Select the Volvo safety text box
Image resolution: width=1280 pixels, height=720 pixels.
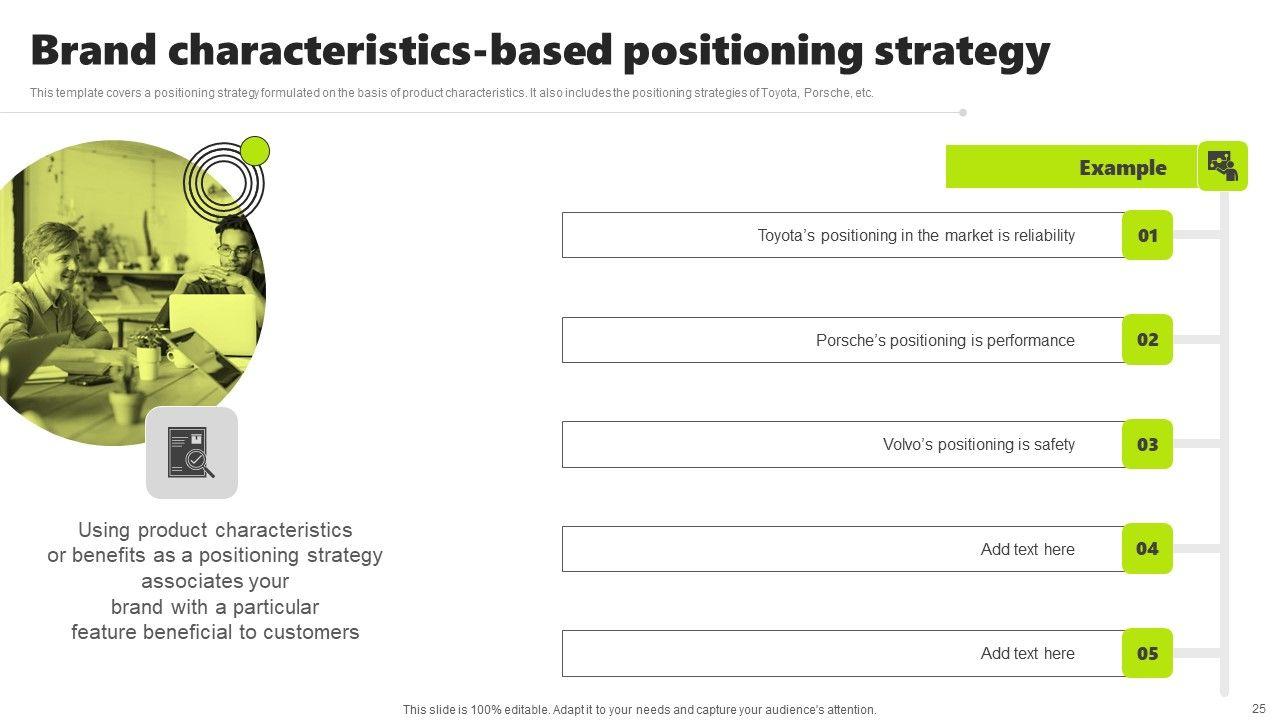coord(842,444)
